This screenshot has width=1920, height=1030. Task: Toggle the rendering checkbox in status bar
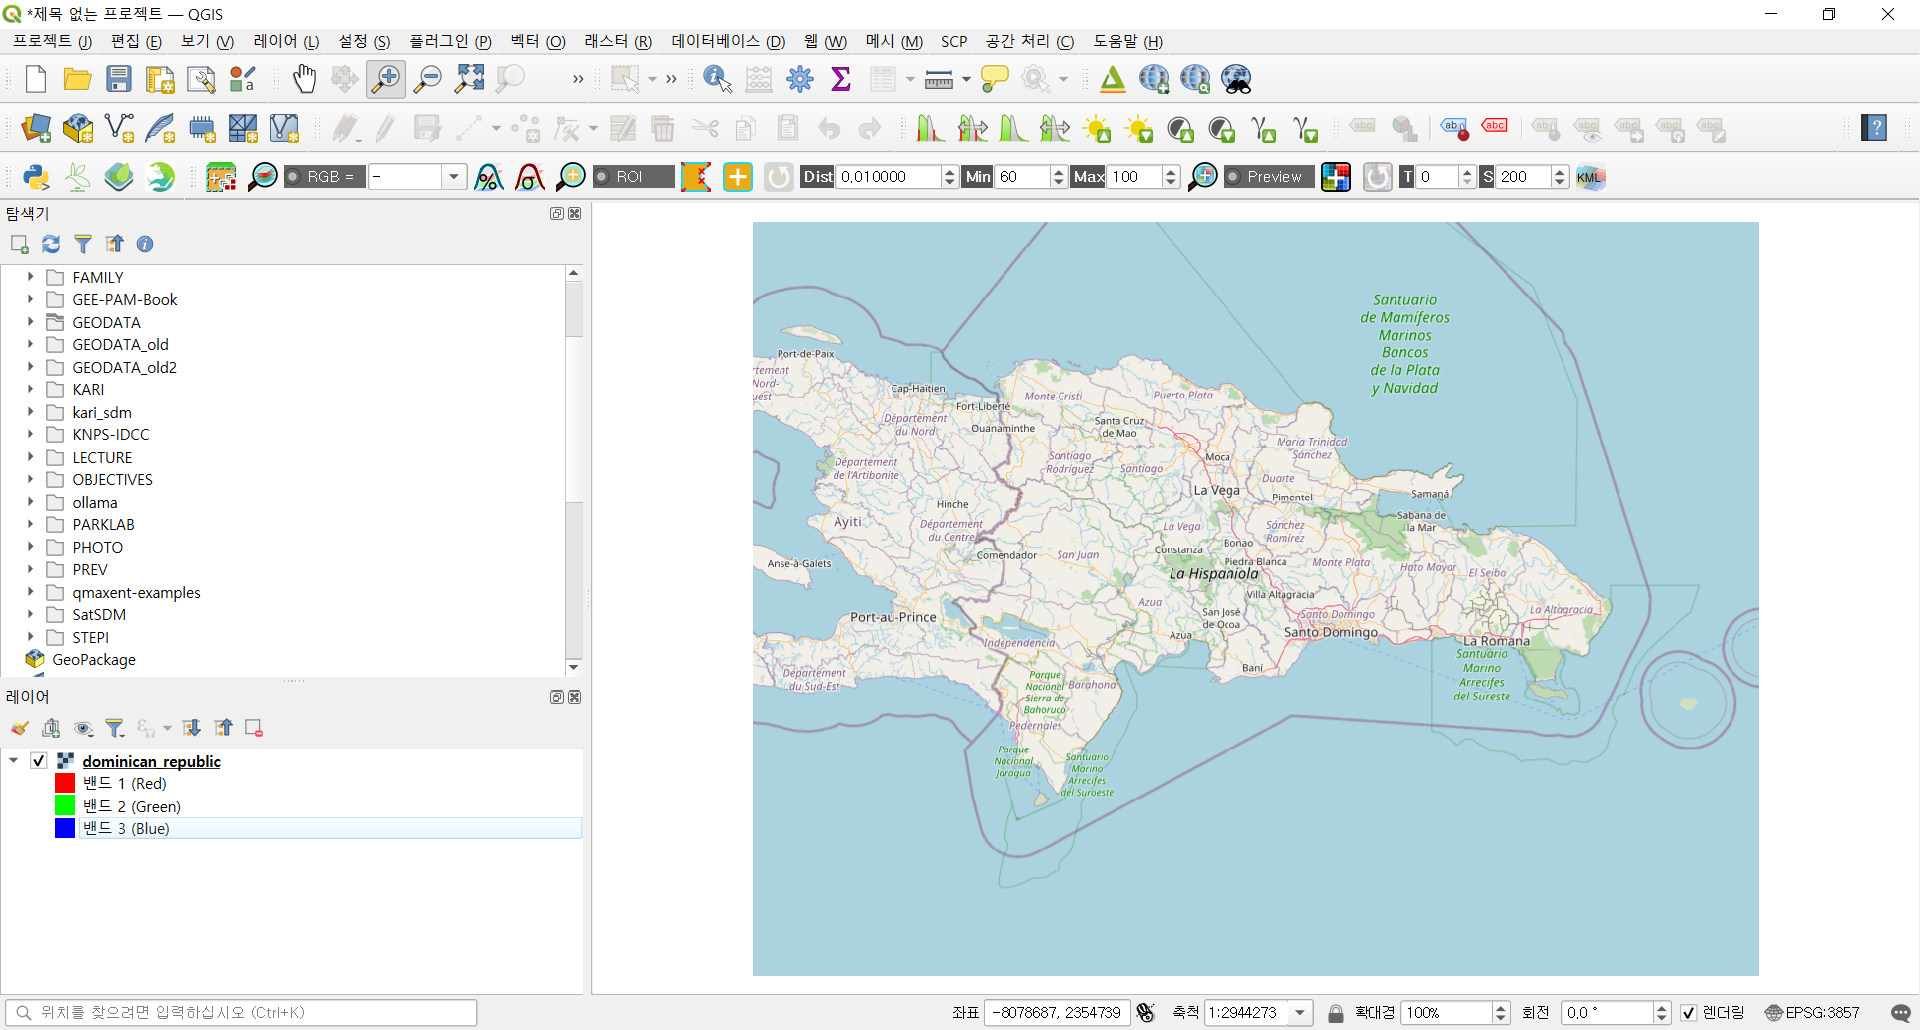[x=1689, y=1013]
